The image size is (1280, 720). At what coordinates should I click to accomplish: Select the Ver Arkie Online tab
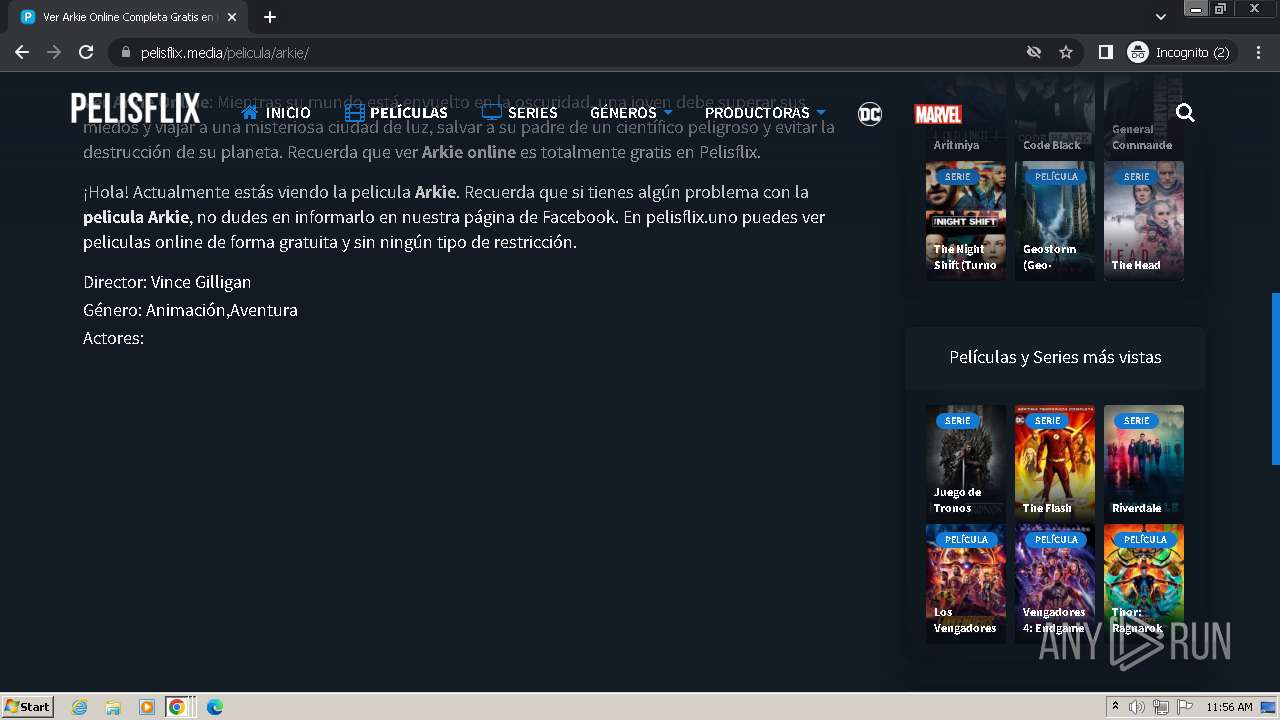128,17
